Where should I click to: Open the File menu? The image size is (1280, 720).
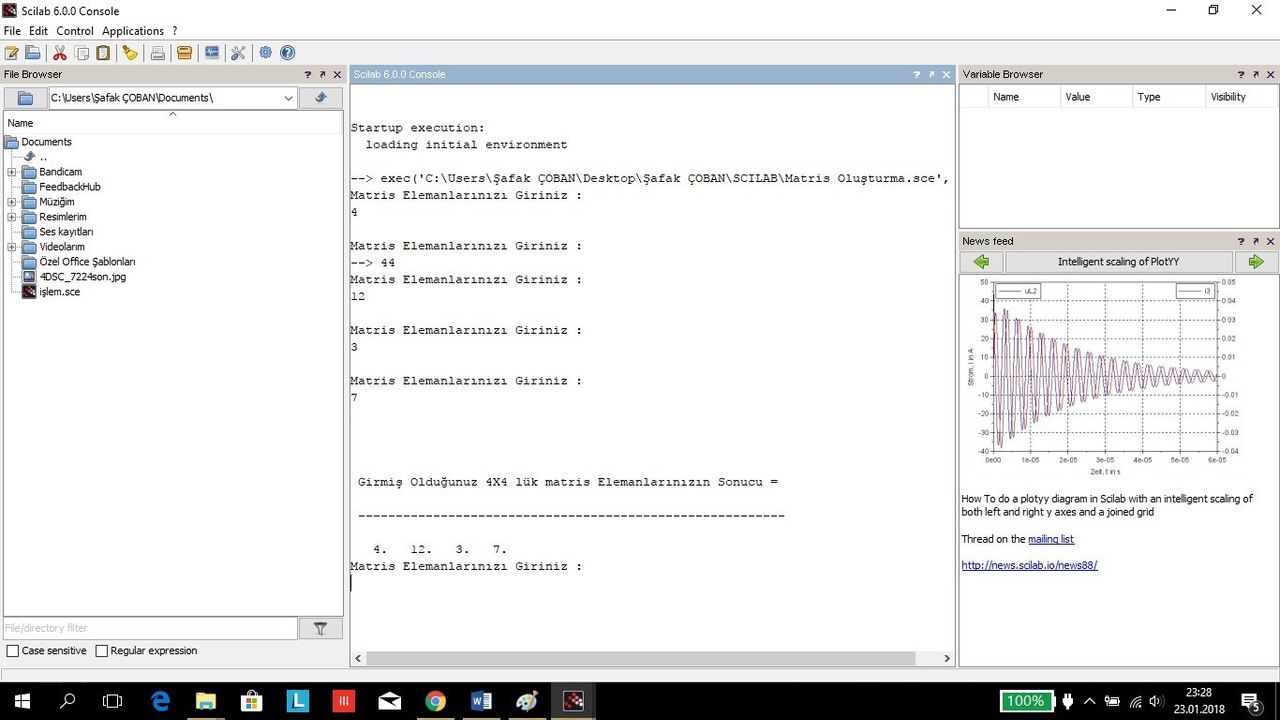pos(12,31)
